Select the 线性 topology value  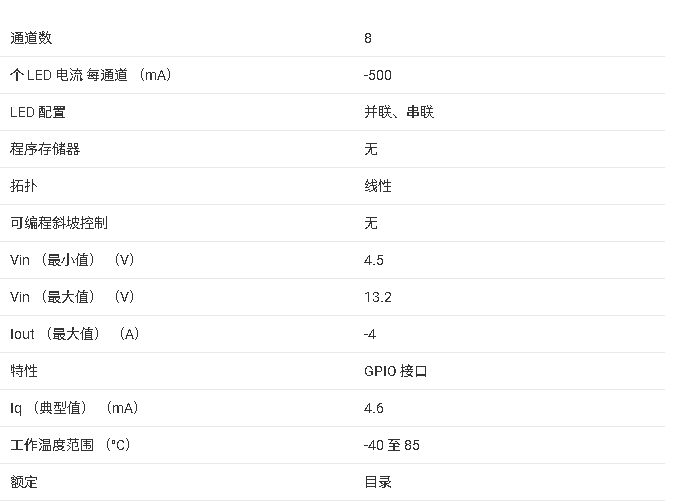tap(378, 186)
